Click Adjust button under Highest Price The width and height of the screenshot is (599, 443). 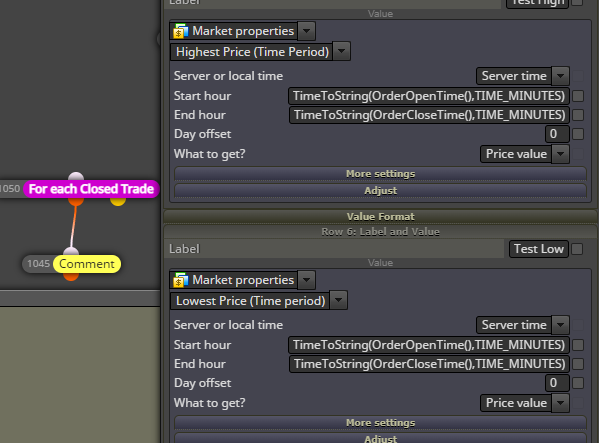click(380, 191)
